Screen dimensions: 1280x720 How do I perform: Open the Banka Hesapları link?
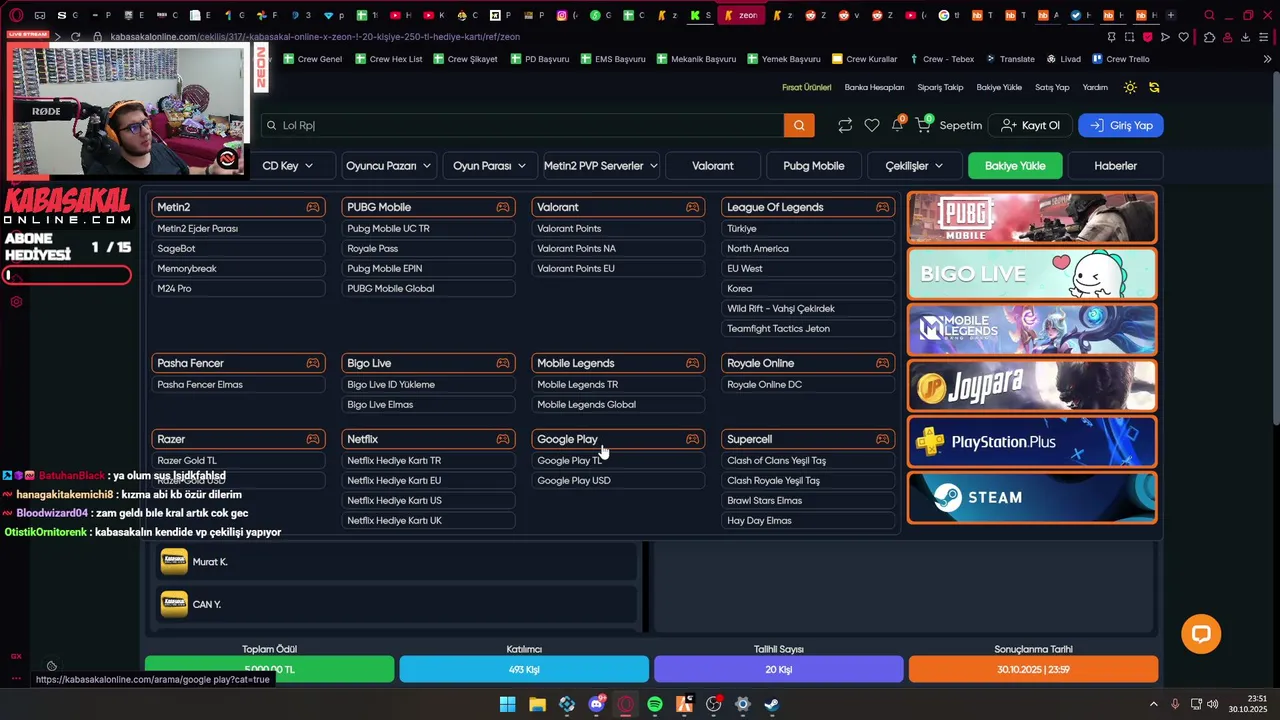pos(874,87)
